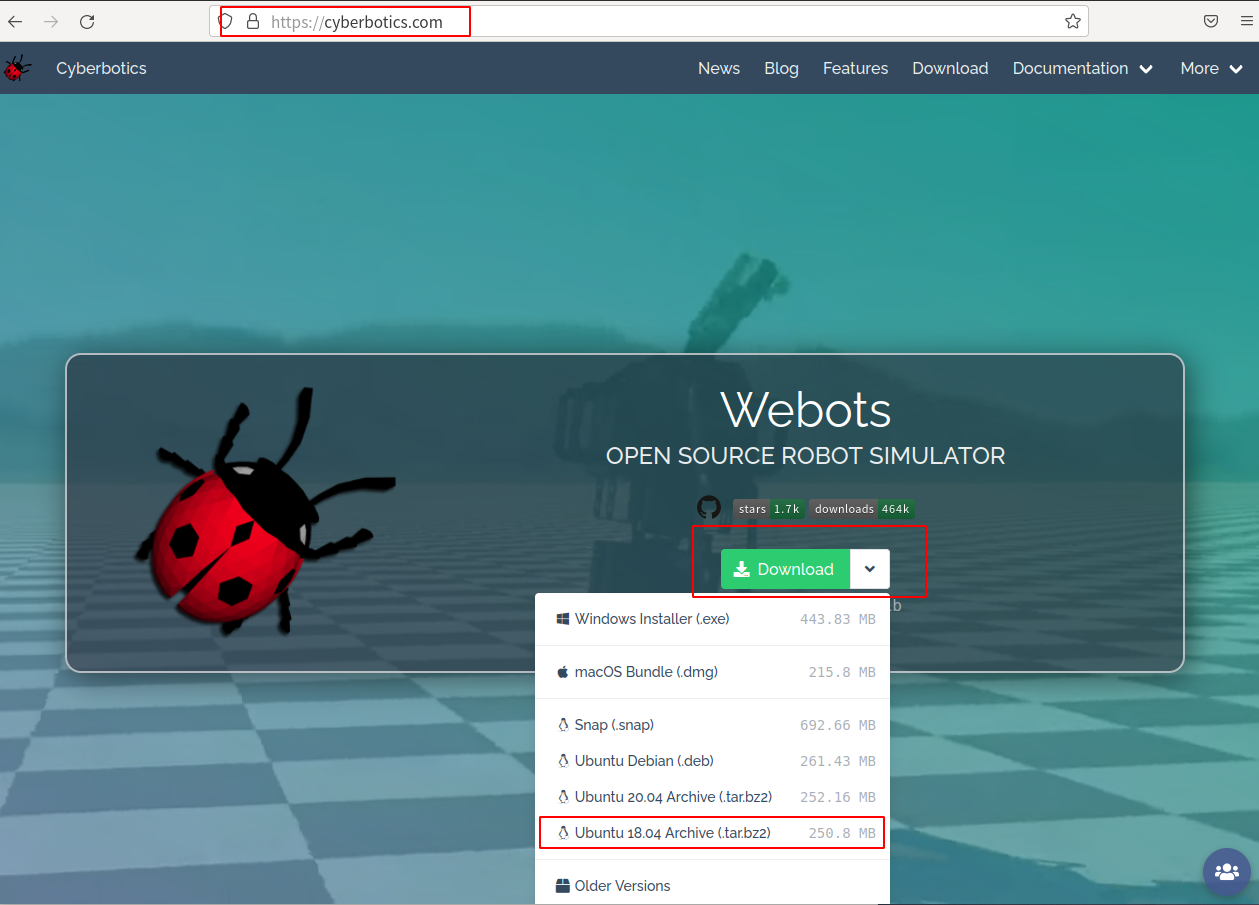Click the community chat floating button
Screen dimensions: 1259x905
click(x=1226, y=871)
